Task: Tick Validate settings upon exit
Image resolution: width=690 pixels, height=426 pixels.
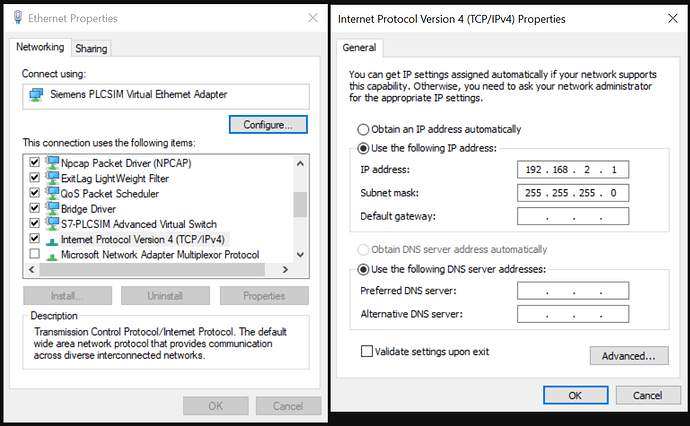Action: [x=366, y=351]
